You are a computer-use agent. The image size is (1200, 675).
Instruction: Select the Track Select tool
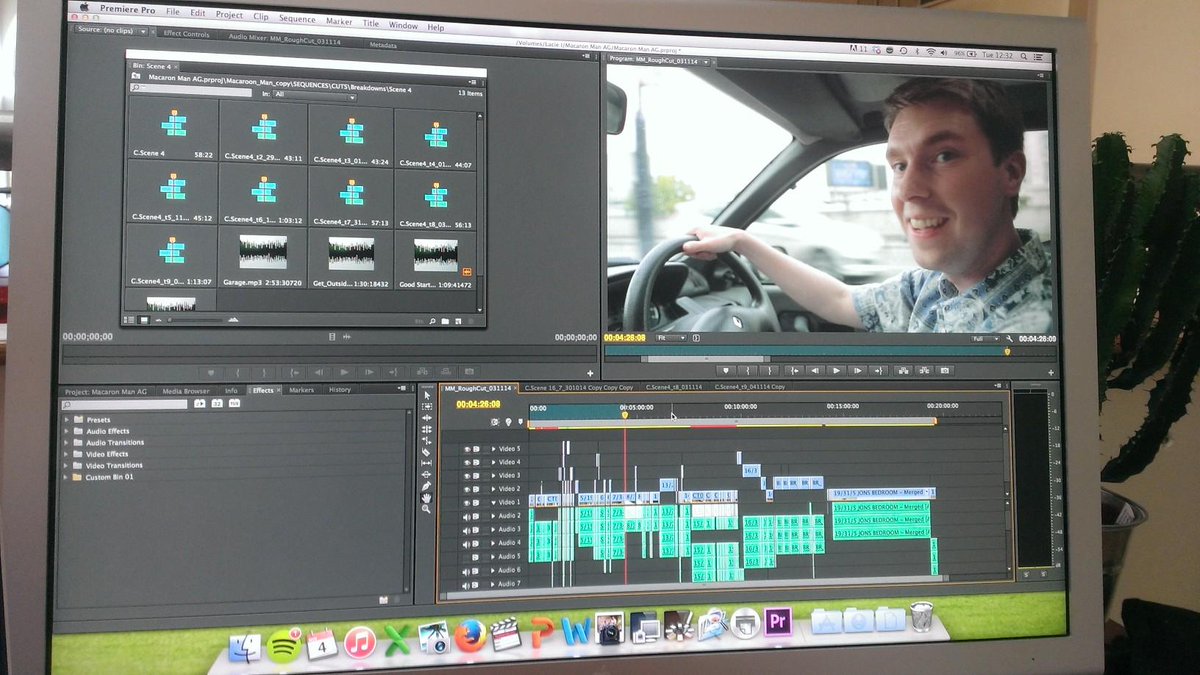coord(426,407)
